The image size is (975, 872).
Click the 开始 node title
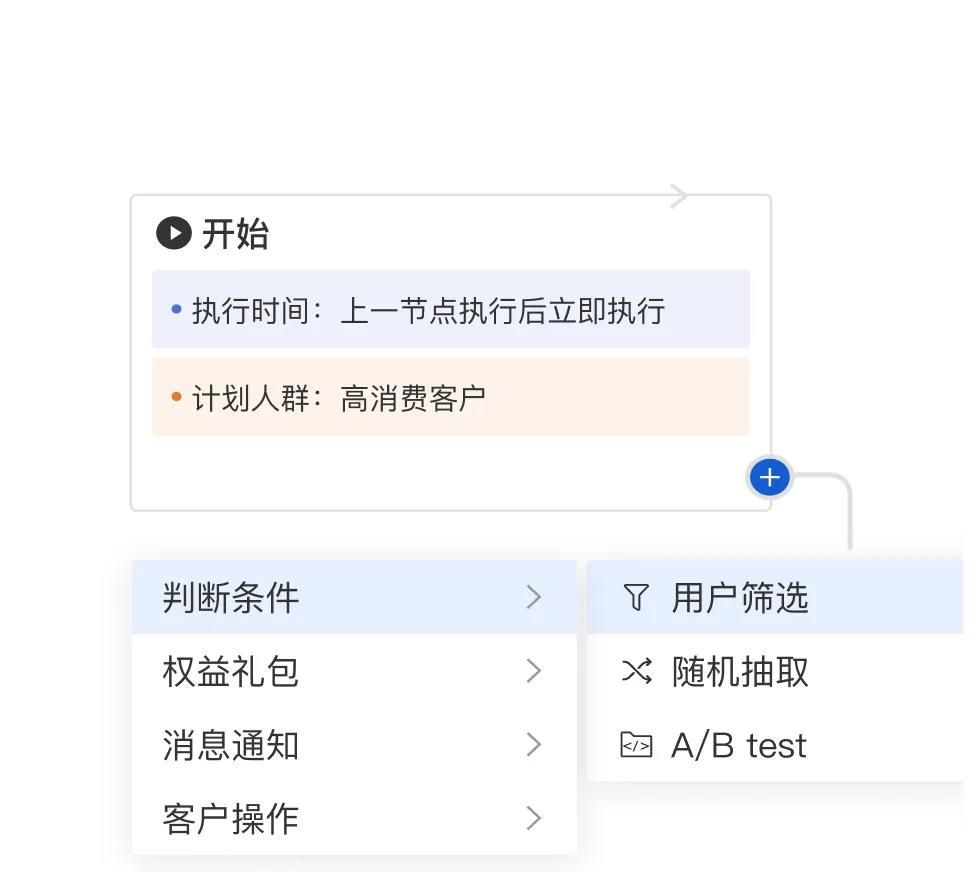pos(236,234)
